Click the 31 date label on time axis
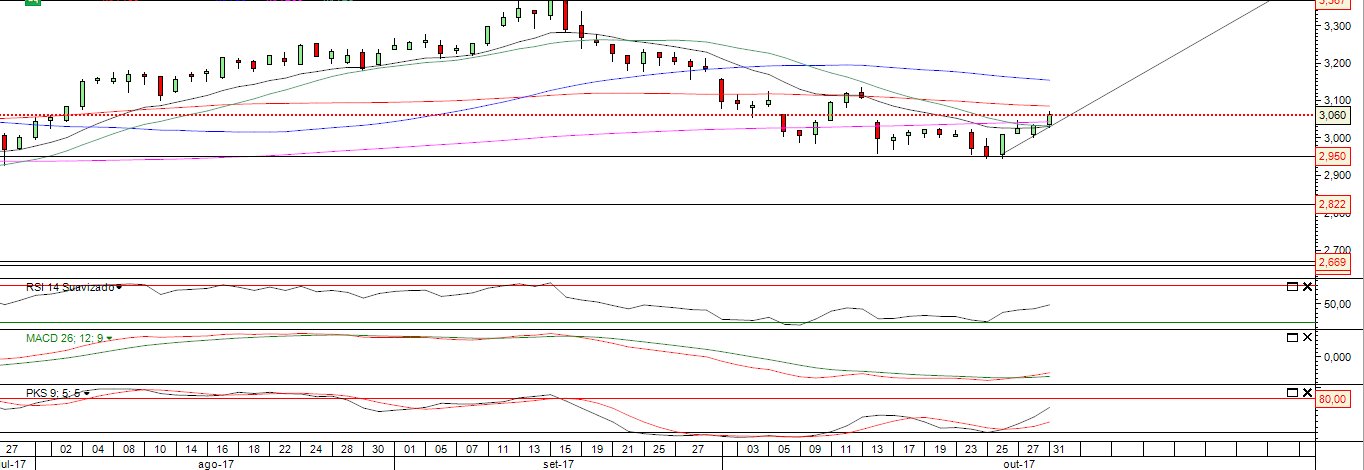The width and height of the screenshot is (1364, 470). coord(1058,450)
